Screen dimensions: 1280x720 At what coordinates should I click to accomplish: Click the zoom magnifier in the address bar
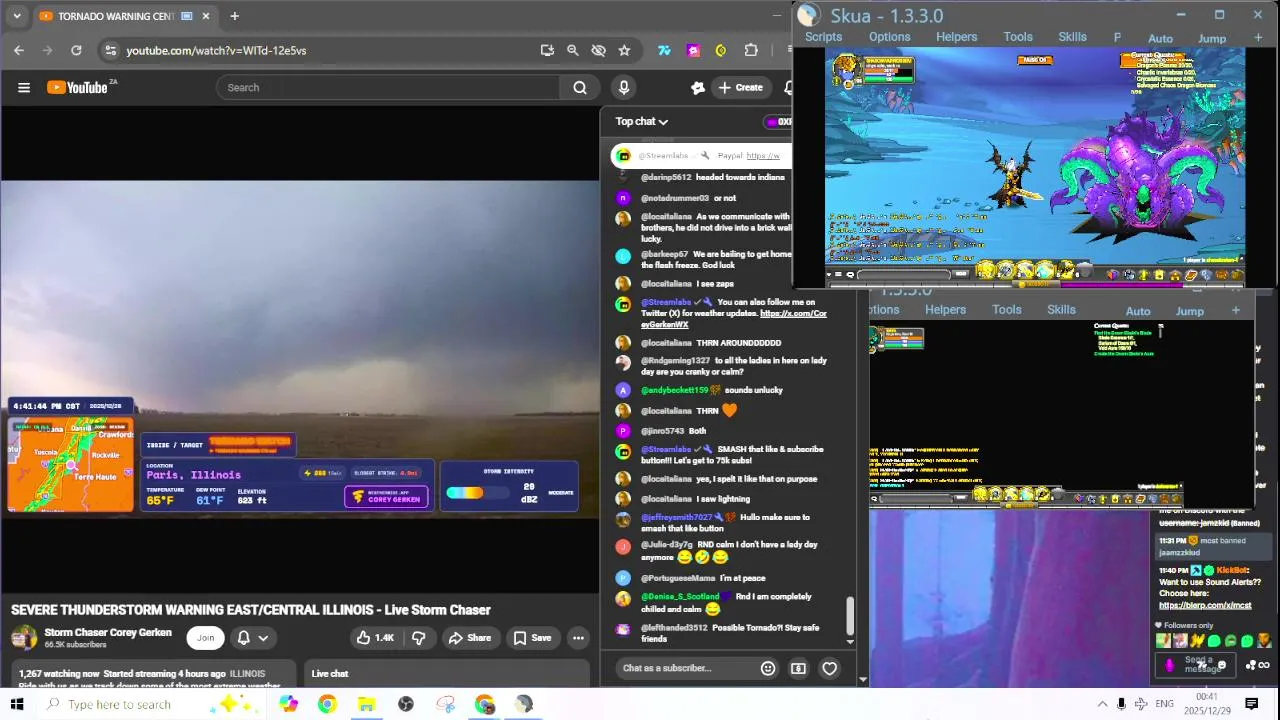click(573, 50)
